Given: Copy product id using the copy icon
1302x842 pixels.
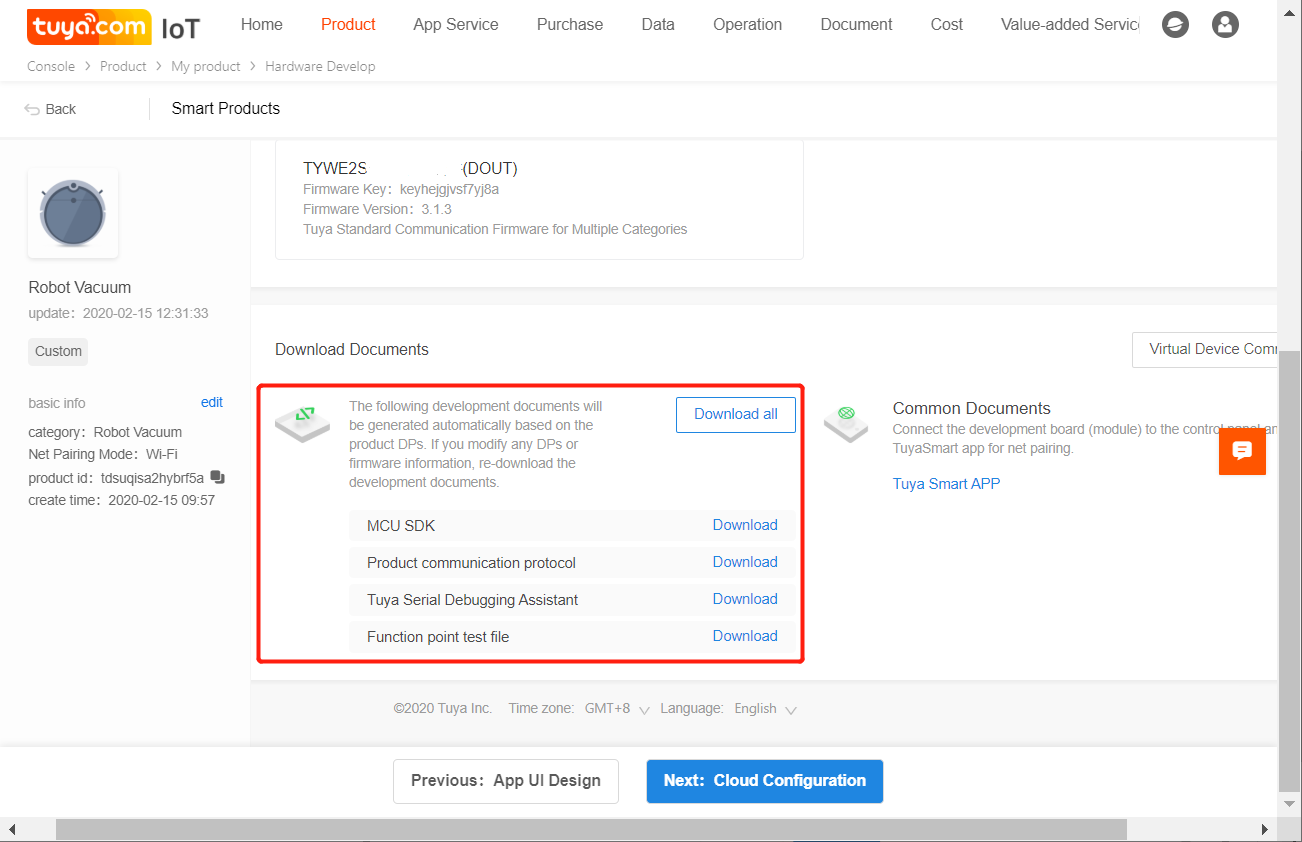Looking at the screenshot, I should (x=217, y=478).
